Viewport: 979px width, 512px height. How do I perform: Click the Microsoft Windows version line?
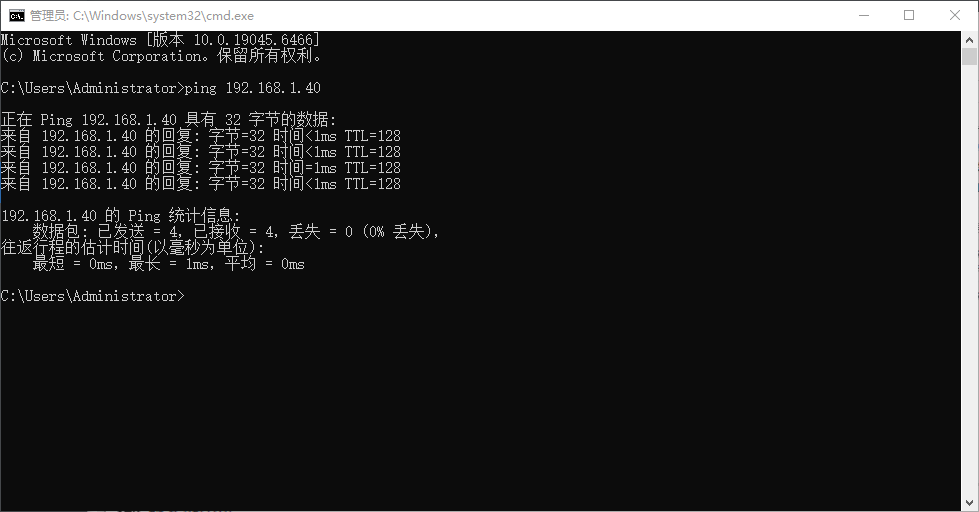[x=160, y=40]
